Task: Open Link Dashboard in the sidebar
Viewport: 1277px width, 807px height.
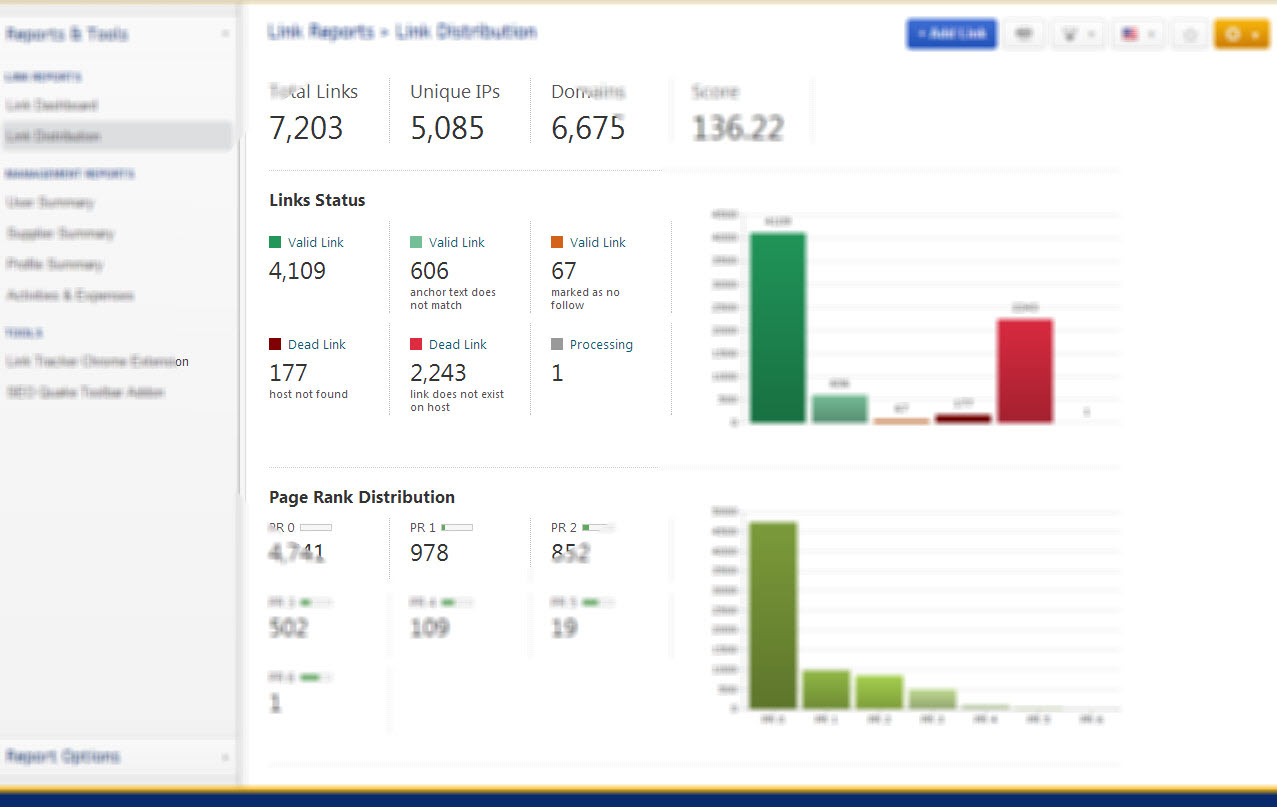Action: point(52,105)
